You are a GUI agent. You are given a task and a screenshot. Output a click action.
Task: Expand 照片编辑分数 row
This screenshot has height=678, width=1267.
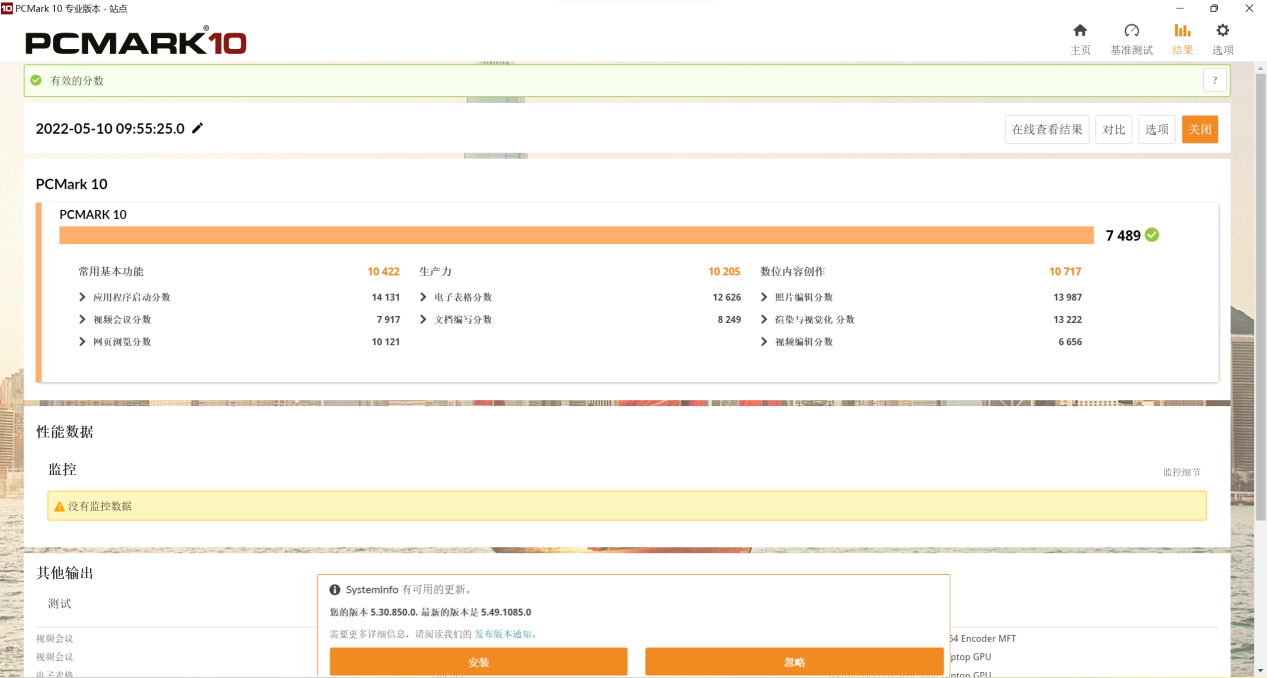pos(765,297)
